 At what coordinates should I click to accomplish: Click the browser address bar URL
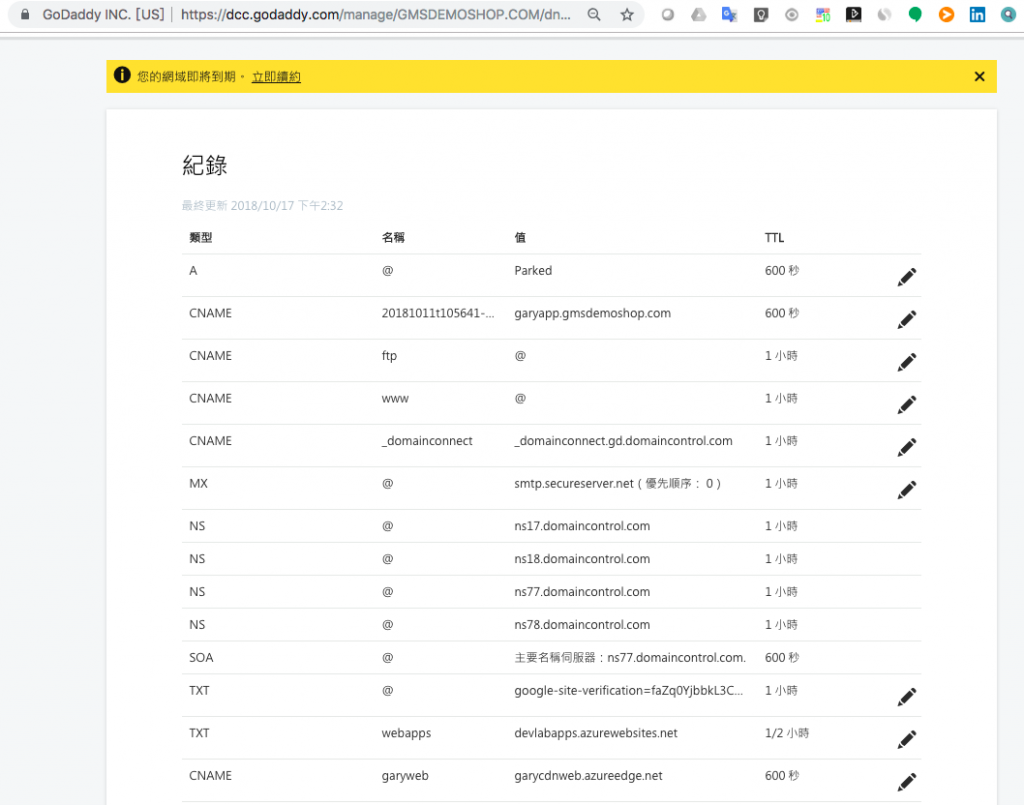[376, 14]
